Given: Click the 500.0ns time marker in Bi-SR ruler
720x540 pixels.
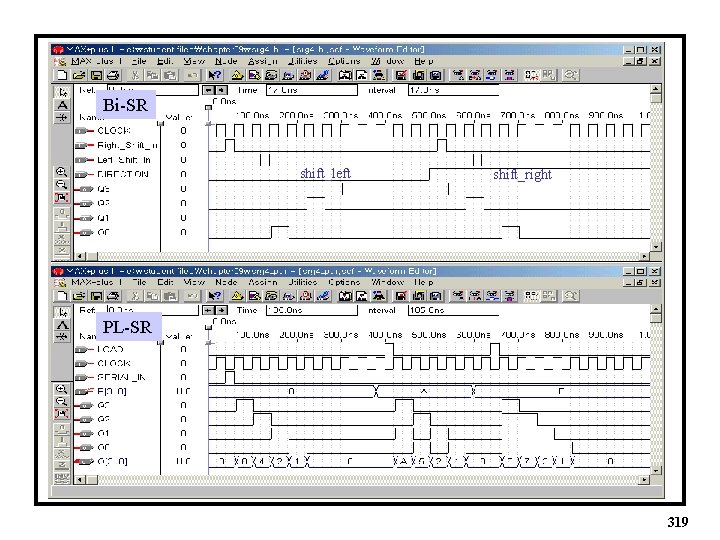Looking at the screenshot, I should (429, 115).
